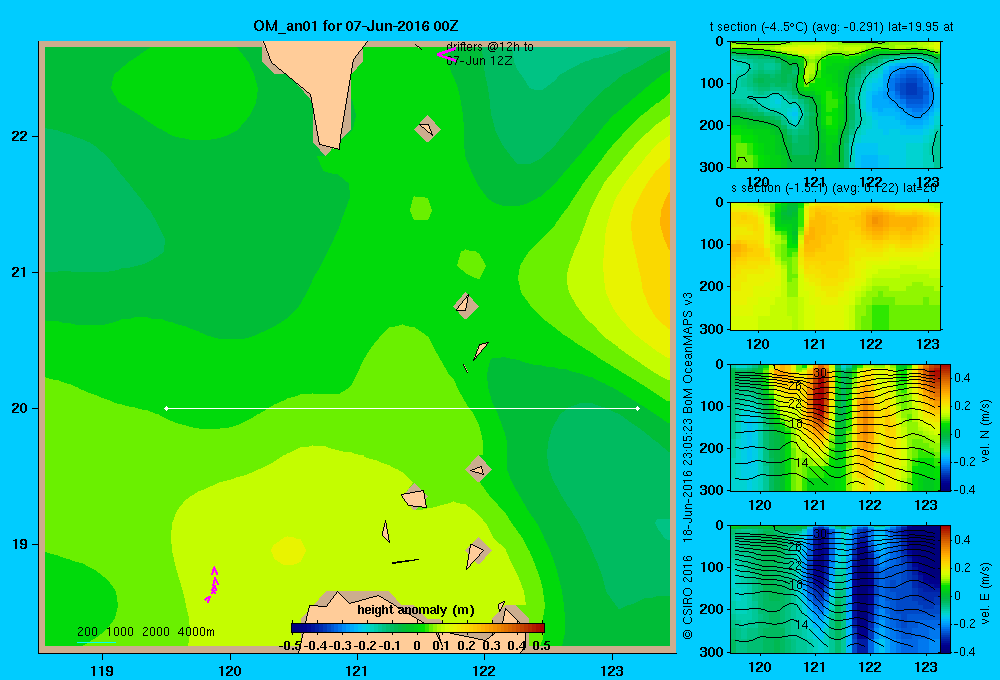Click the vel. E velocity color bar
This screenshot has height=680, width=1000.
point(945,589)
